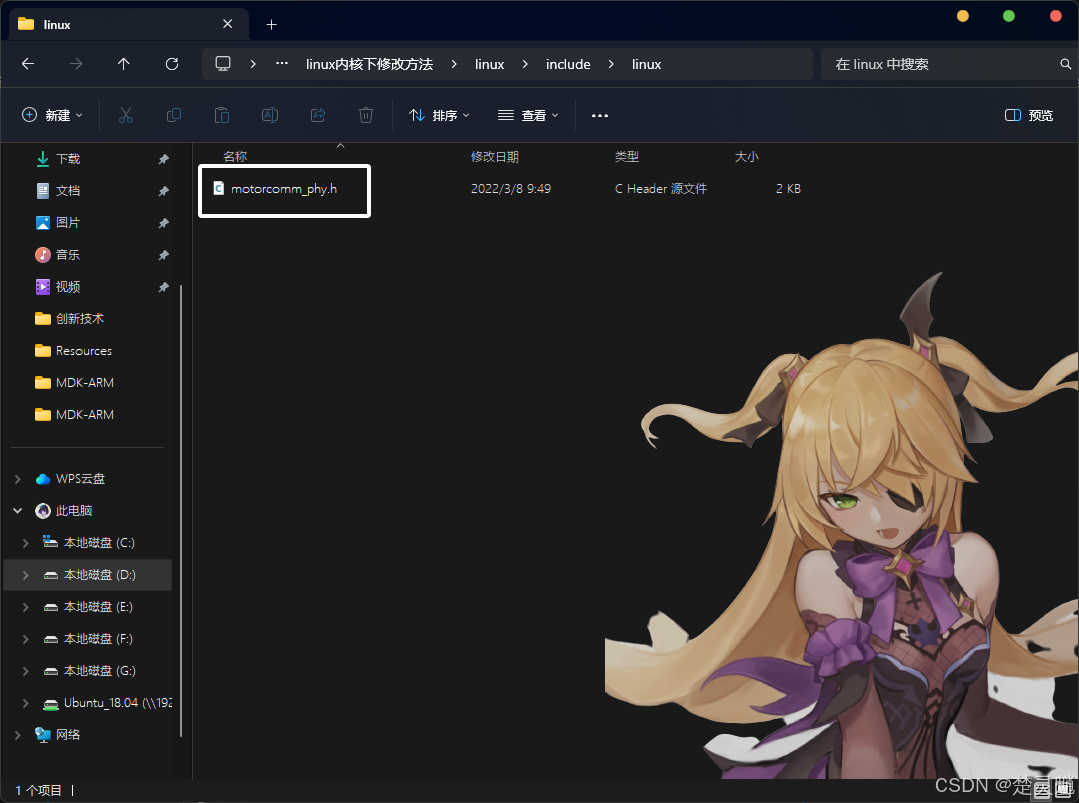Click the green maximize window button
This screenshot has width=1079, height=803.
coord(1009,16)
